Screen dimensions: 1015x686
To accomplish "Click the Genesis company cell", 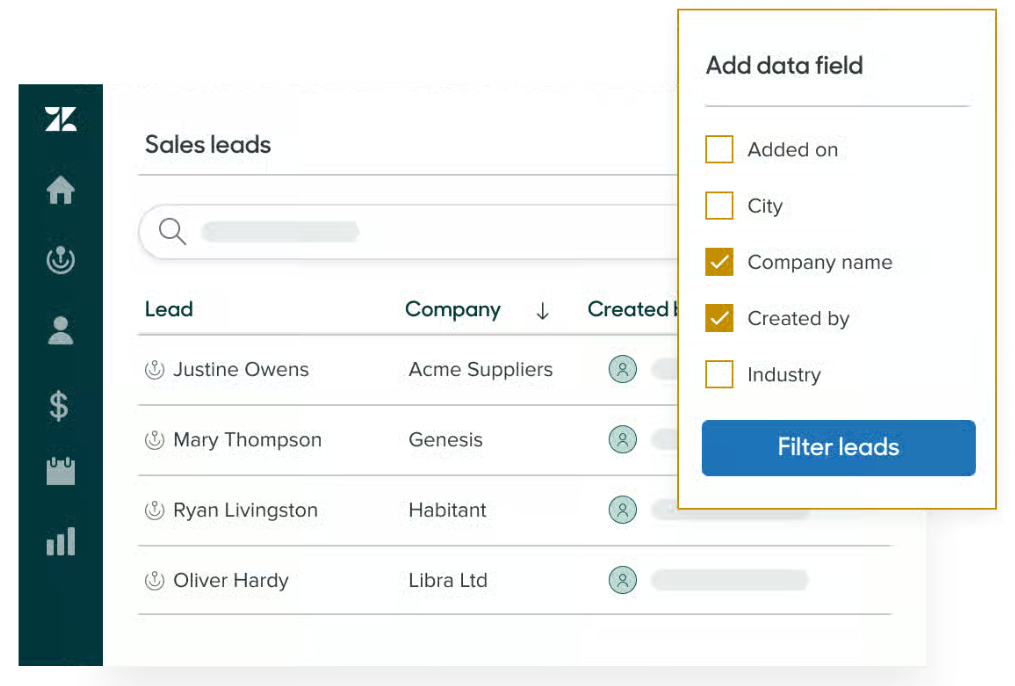I will (x=445, y=440).
